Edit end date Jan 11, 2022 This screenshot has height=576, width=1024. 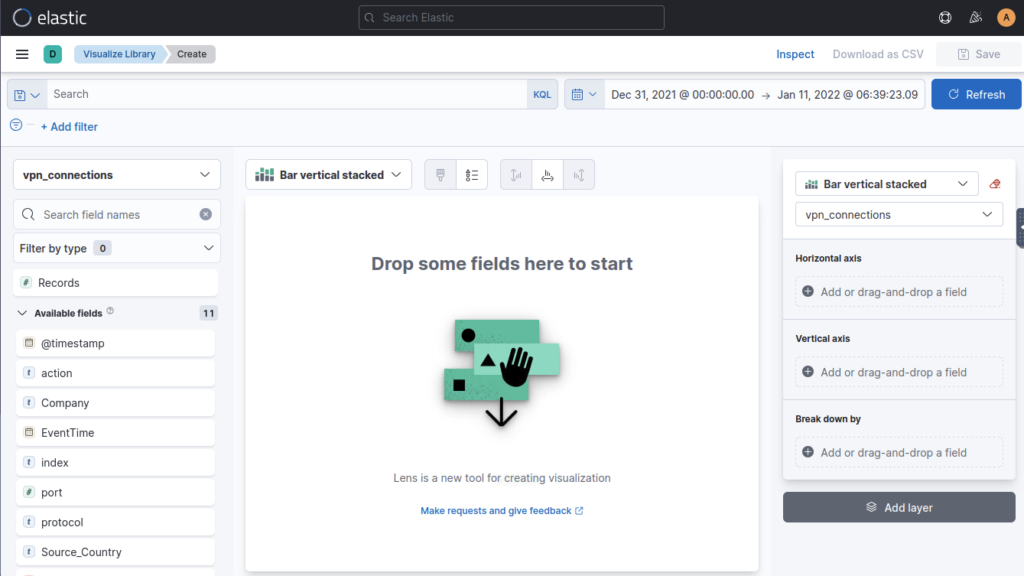pyautogui.click(x=848, y=95)
